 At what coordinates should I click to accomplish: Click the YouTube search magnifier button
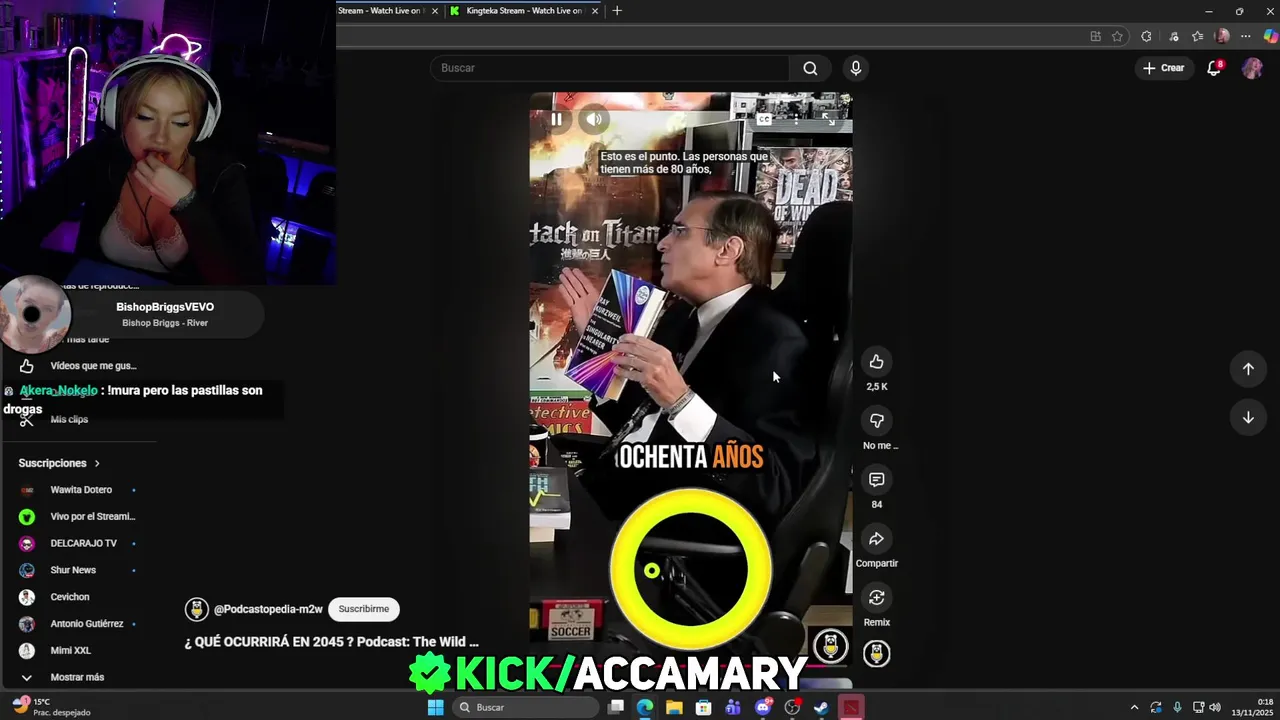click(x=810, y=68)
